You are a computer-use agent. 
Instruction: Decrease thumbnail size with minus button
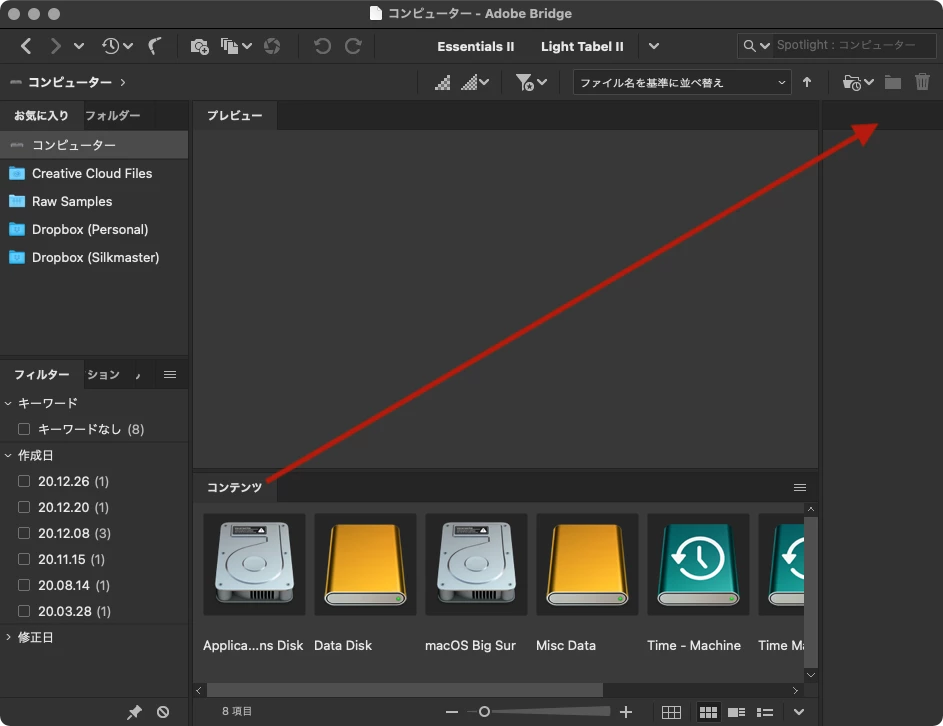452,712
